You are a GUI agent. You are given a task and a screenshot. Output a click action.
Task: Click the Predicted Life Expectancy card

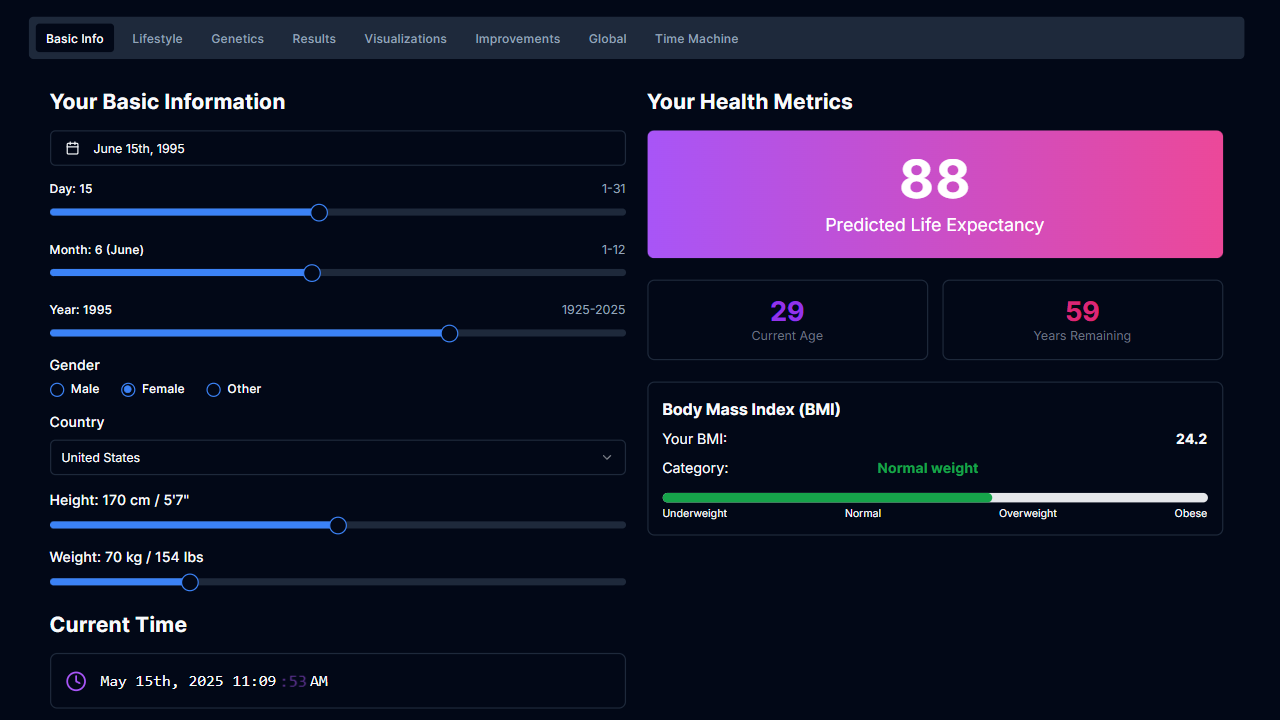(x=934, y=194)
